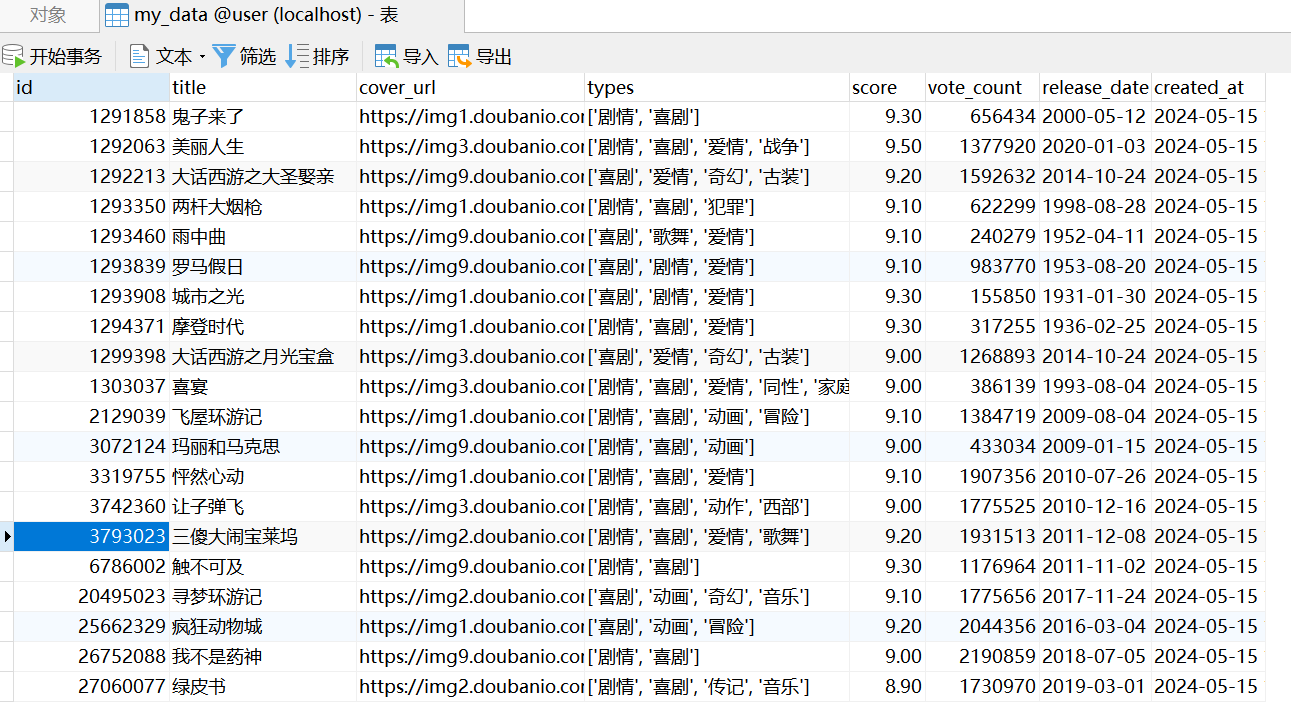Click the blue funnel filter (筛选) icon
Screen dimensions: 1291x715
(222, 55)
